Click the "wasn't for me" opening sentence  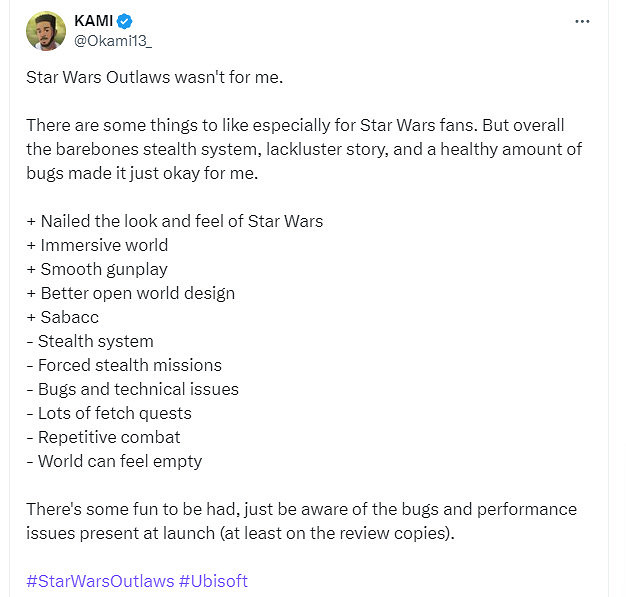point(155,77)
